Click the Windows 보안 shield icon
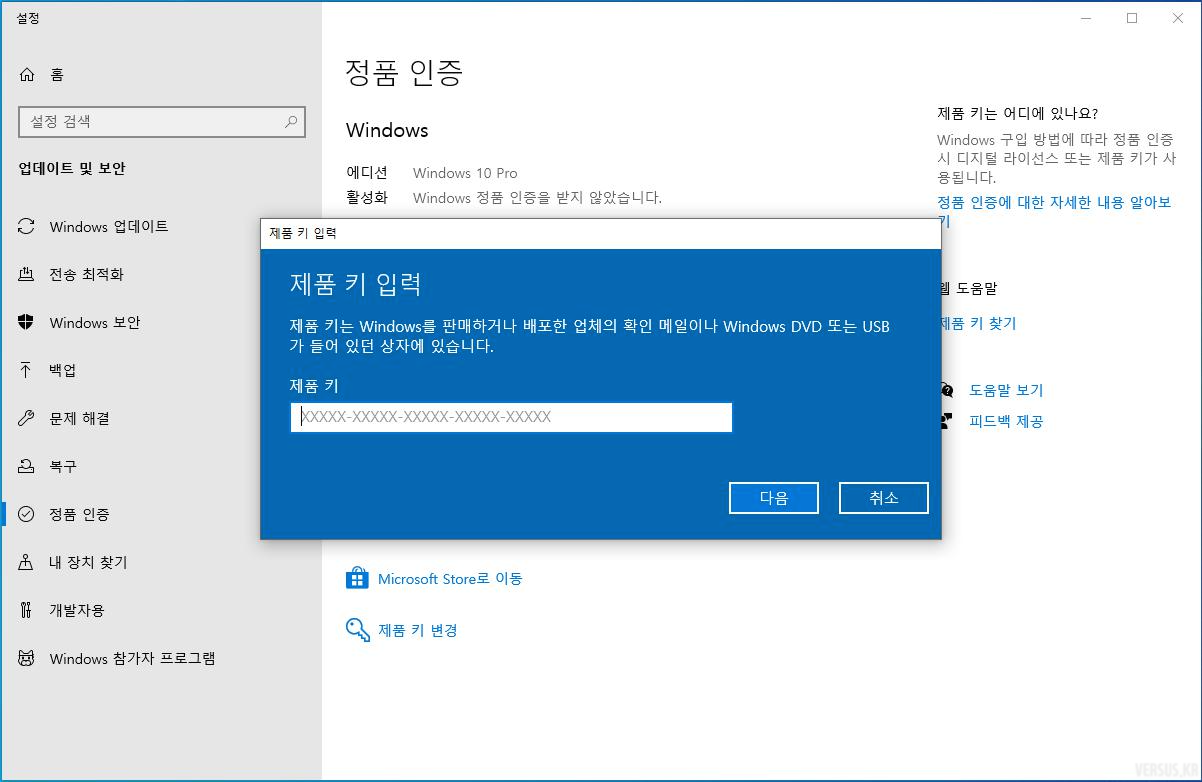The image size is (1202, 782). [27, 323]
